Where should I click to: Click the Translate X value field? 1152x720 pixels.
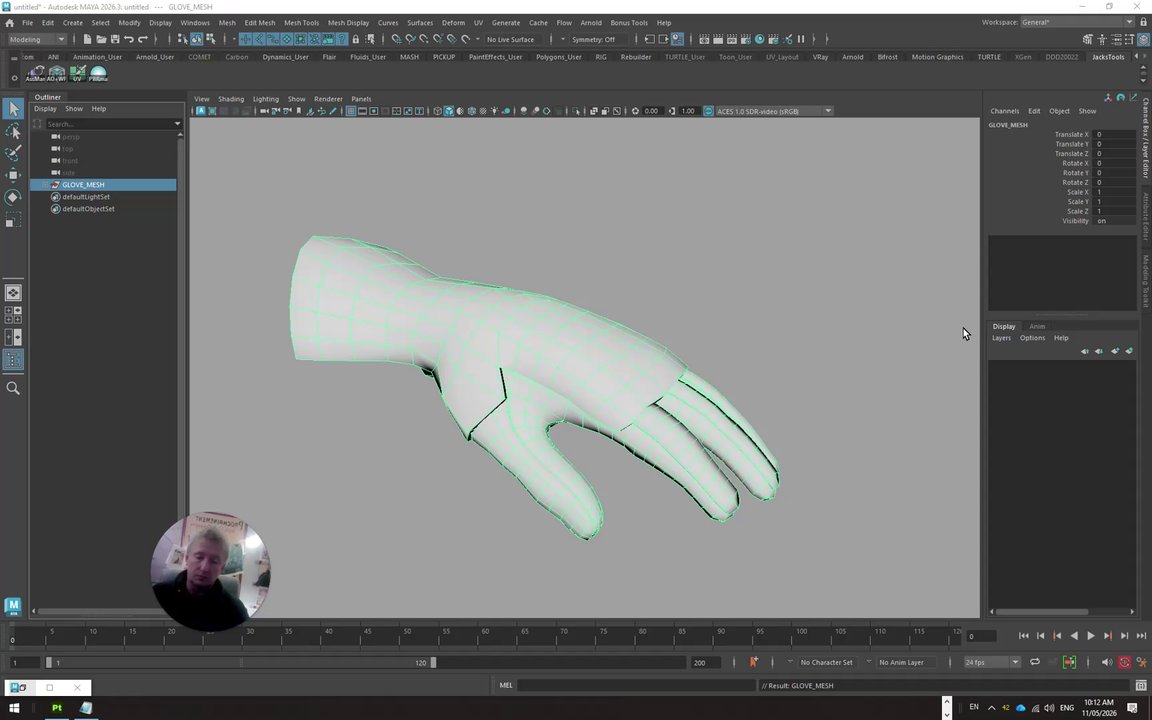[x=1115, y=134]
